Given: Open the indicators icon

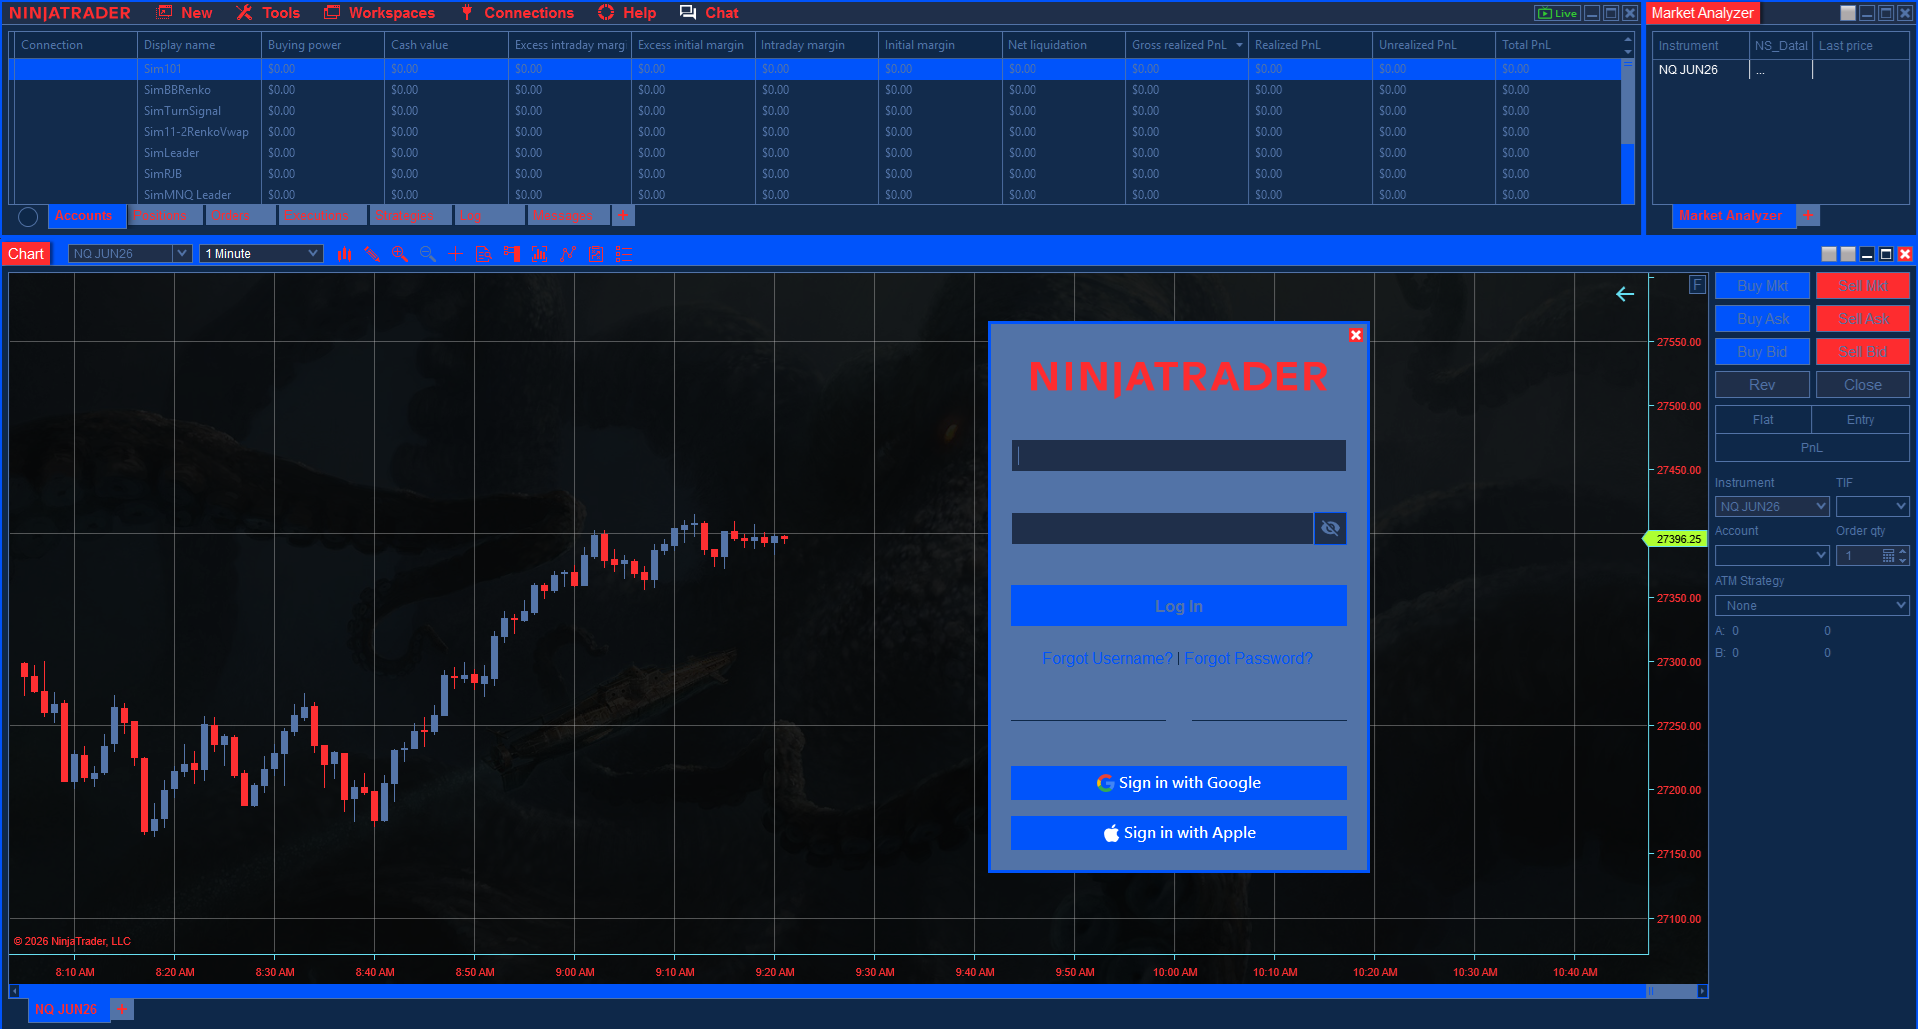Looking at the screenshot, I should 540,254.
